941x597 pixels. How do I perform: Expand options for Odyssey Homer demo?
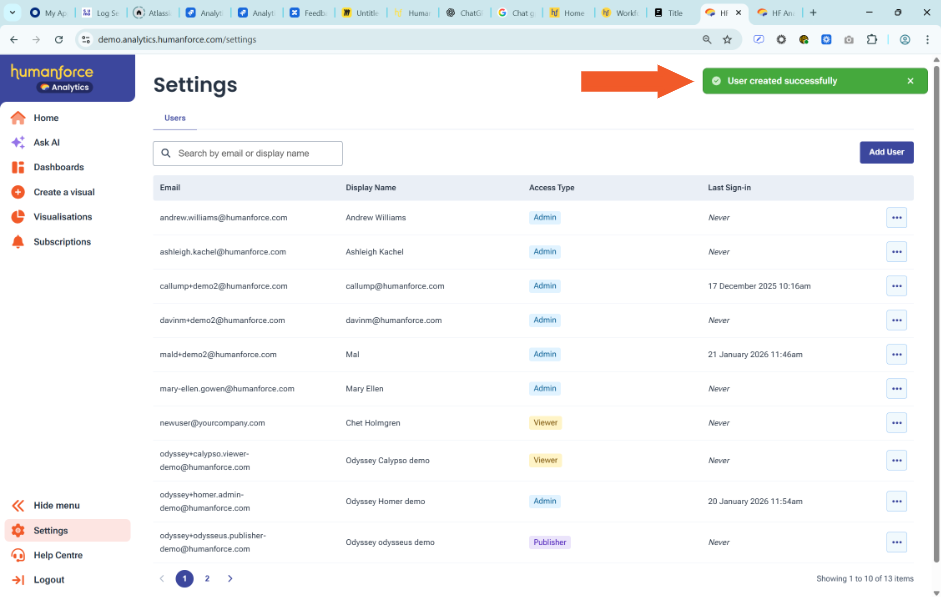(896, 501)
